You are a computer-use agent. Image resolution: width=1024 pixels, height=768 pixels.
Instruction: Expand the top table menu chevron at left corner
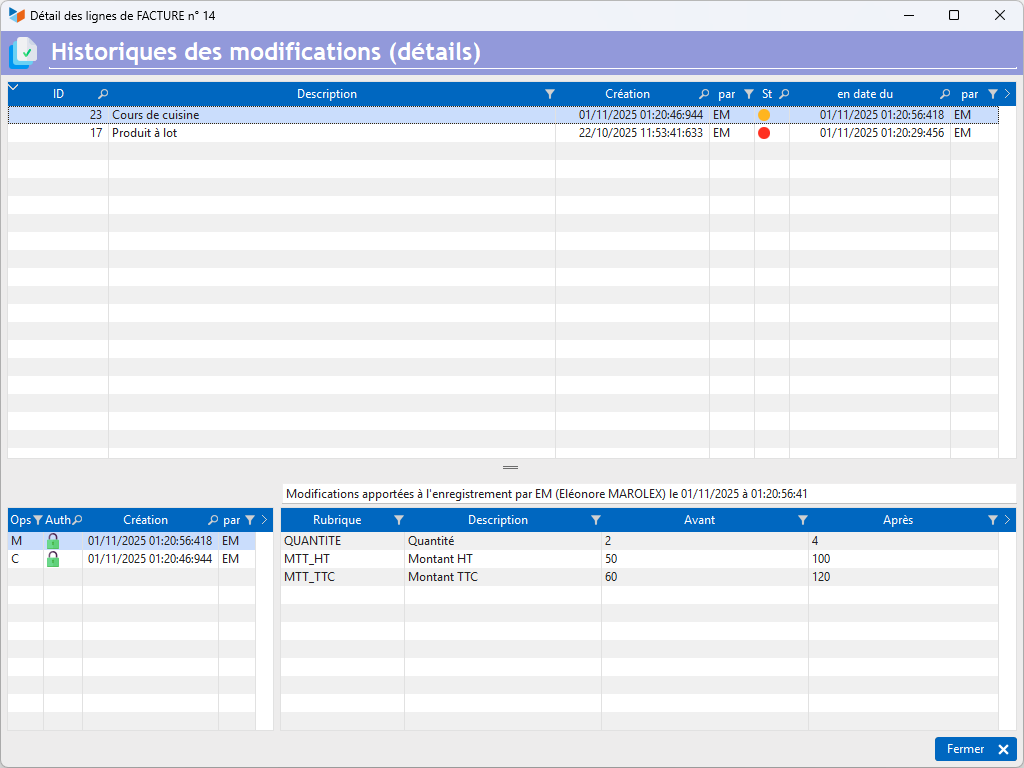point(13,89)
